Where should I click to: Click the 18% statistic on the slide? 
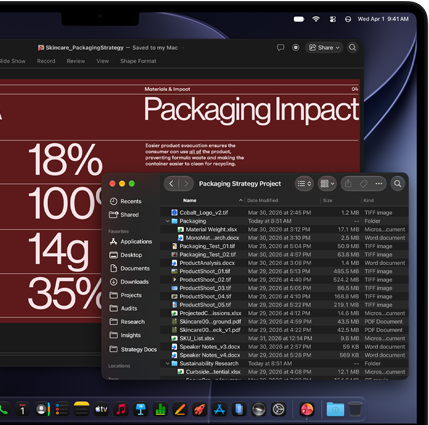[65, 159]
